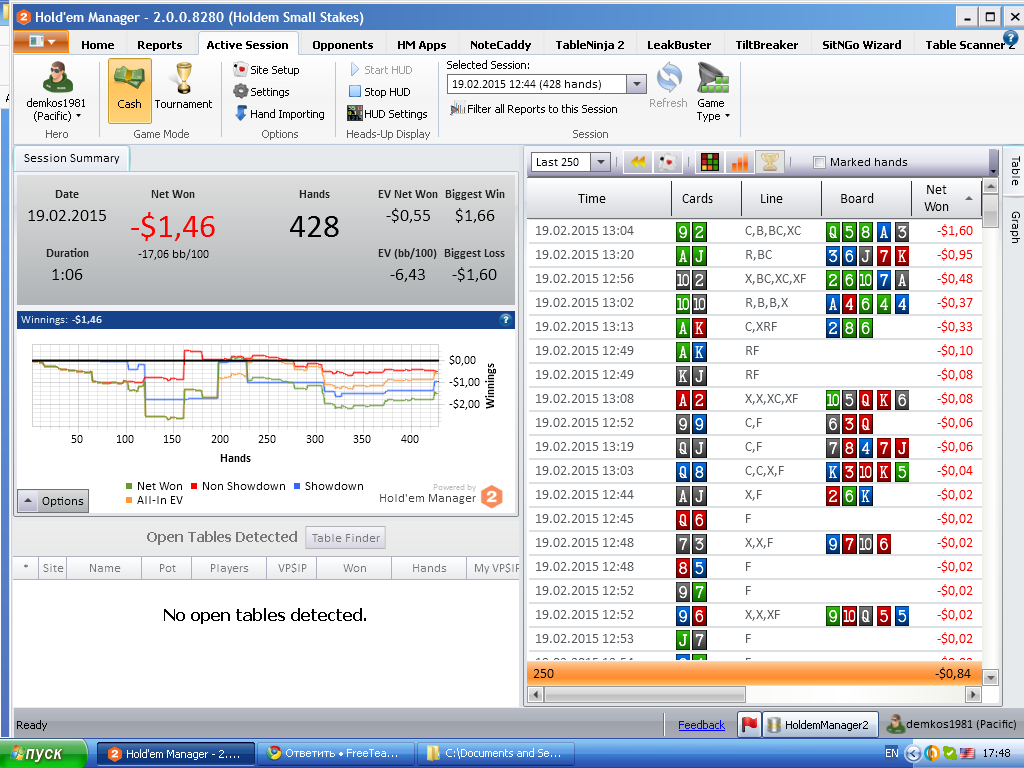This screenshot has width=1024, height=768.
Task: Toggle the Marked hands checkbox
Action: [820, 162]
